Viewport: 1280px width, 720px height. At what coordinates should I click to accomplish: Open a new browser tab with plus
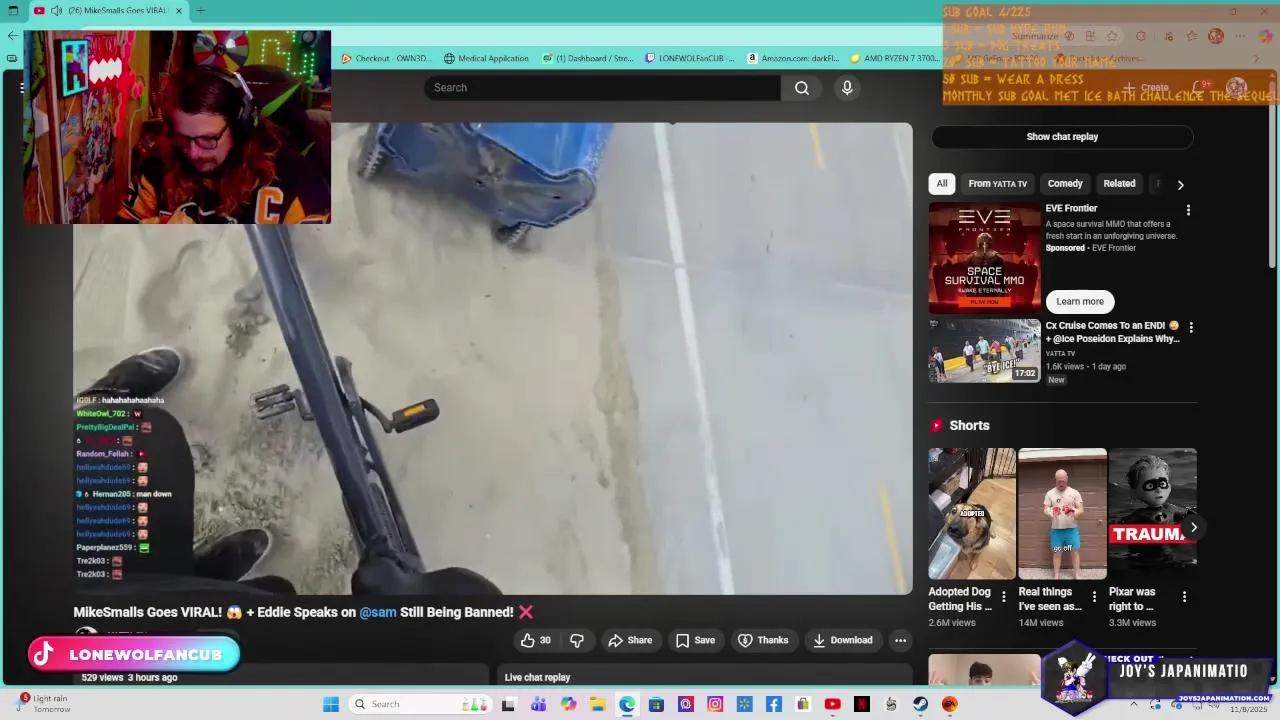(x=200, y=11)
